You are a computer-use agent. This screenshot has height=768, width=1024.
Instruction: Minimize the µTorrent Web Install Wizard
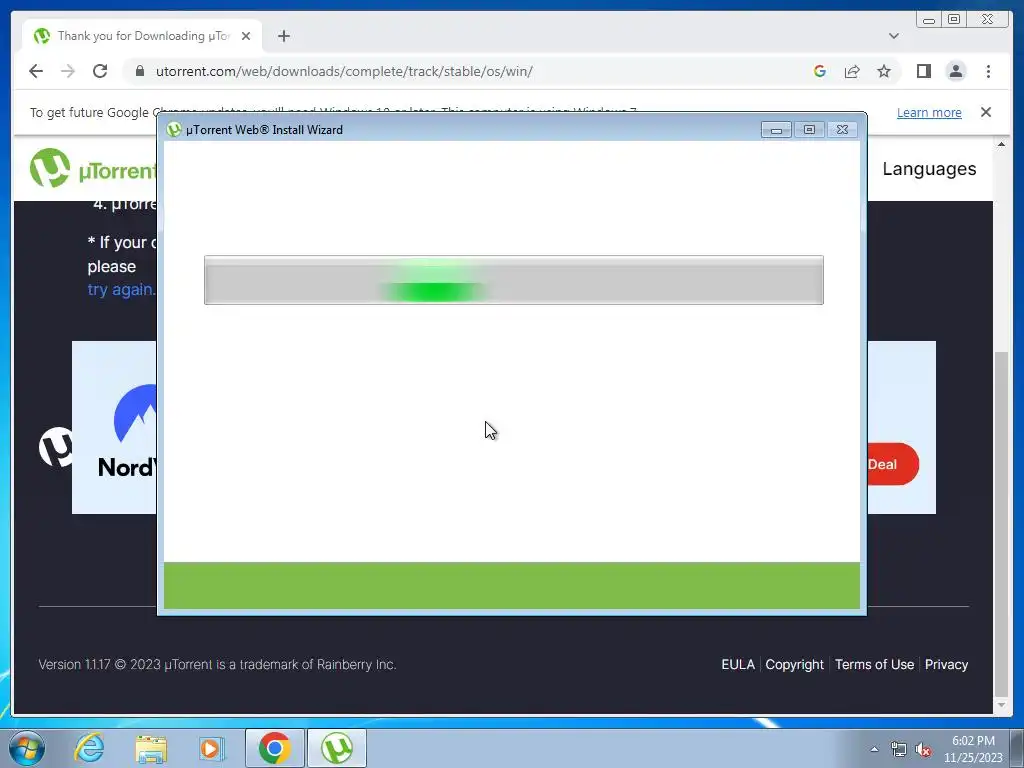(x=776, y=130)
